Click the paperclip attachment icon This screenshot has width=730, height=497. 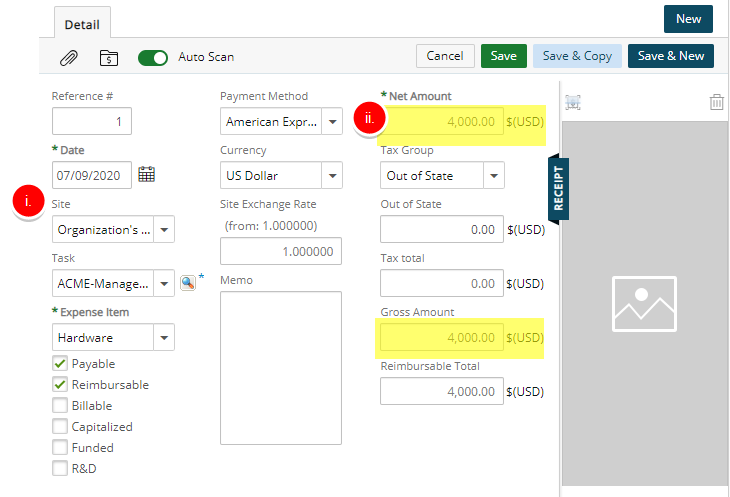point(69,58)
